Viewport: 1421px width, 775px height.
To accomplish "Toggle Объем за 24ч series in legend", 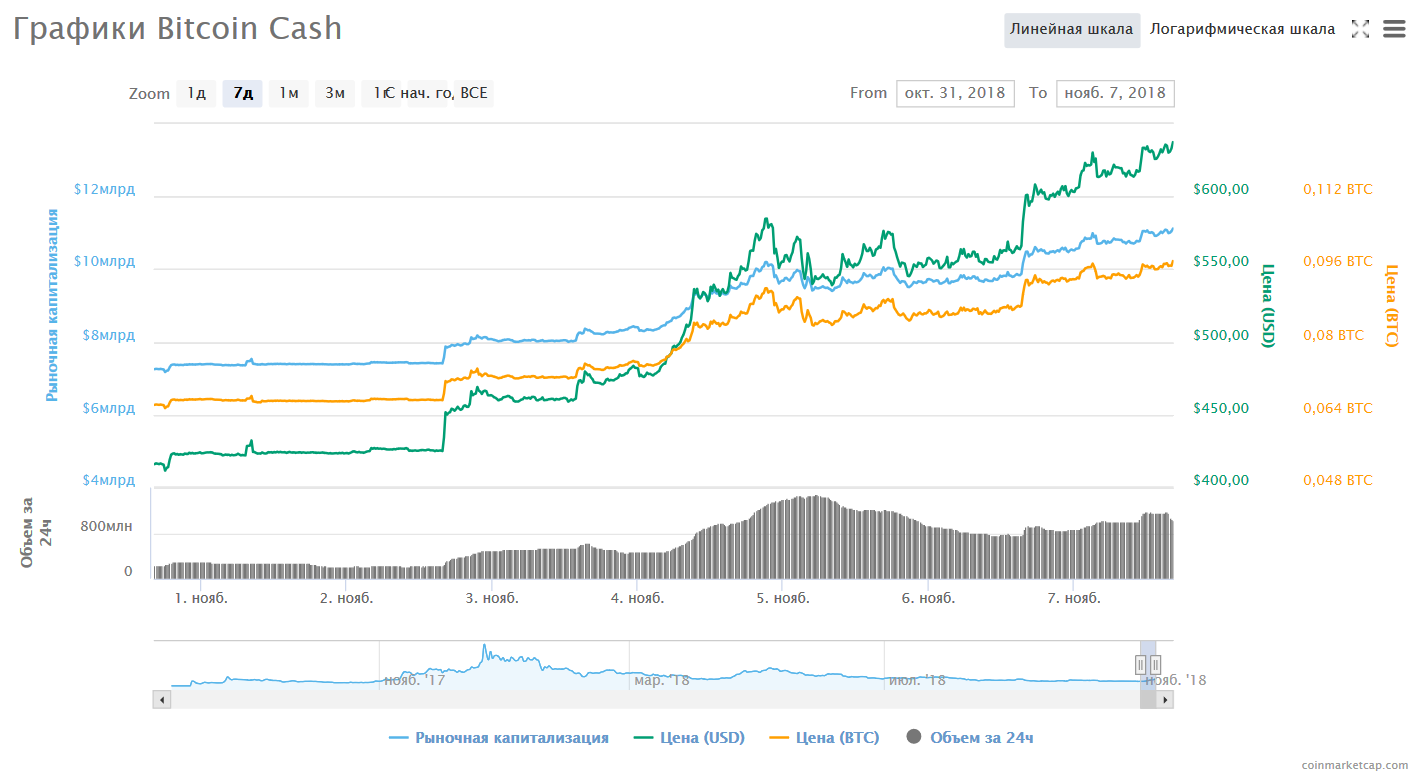I will (970, 738).
